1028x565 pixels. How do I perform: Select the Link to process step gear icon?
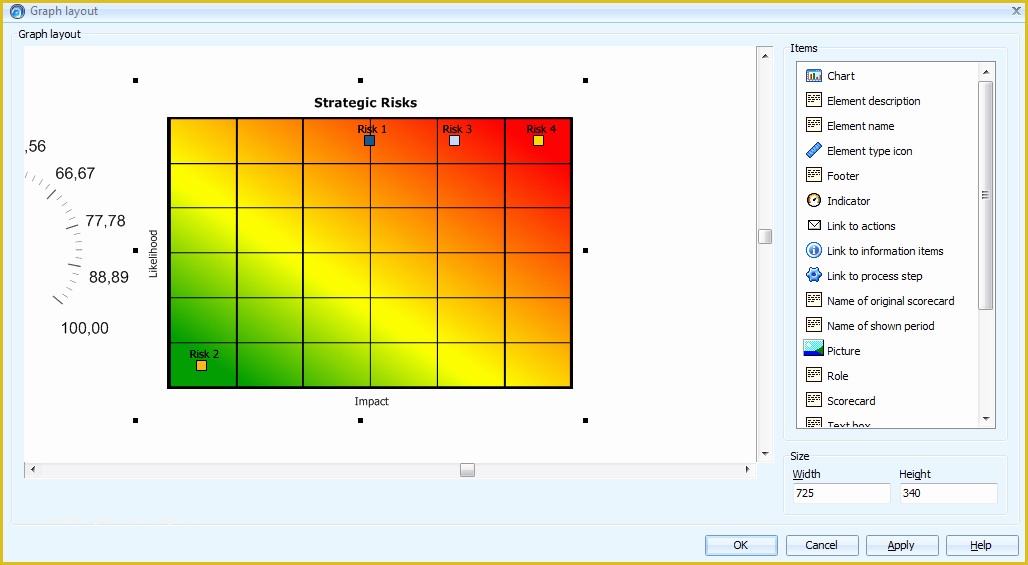click(x=814, y=275)
